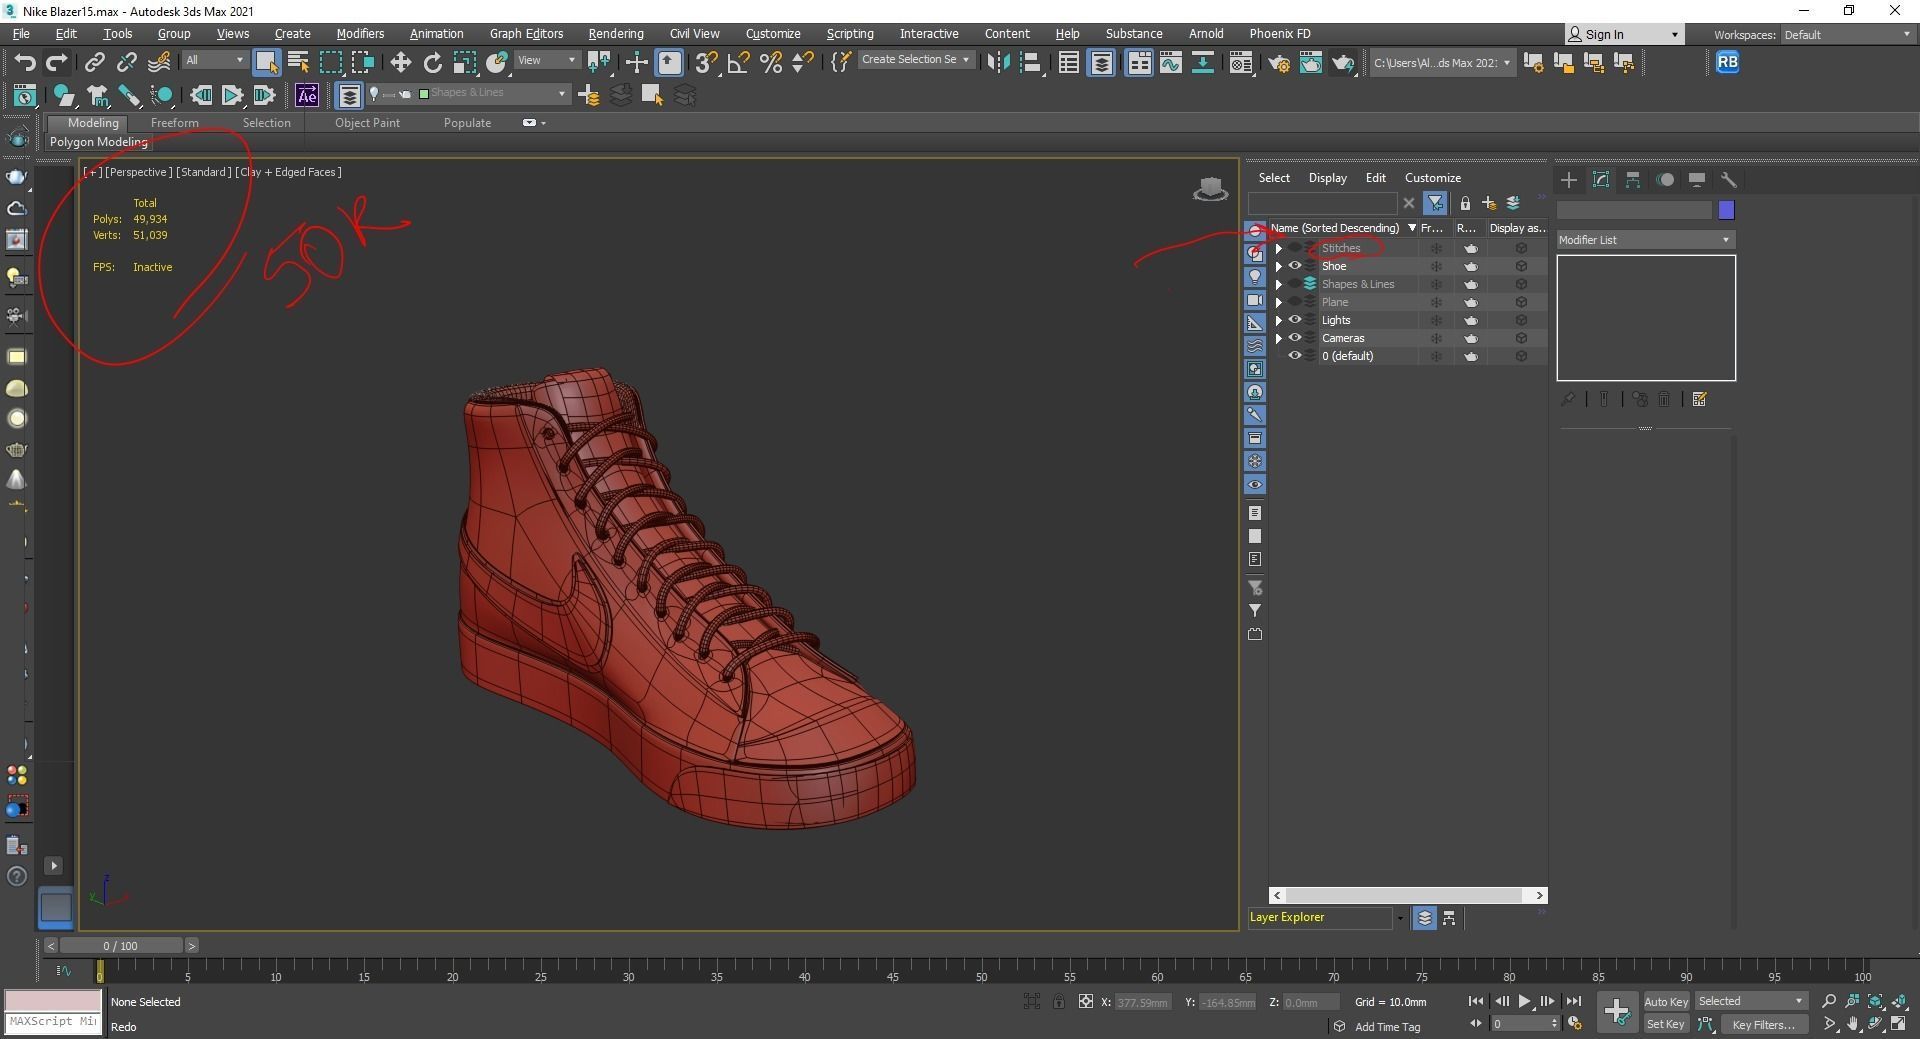Open the Modifiers menu
This screenshot has width=1920, height=1039.
click(360, 34)
